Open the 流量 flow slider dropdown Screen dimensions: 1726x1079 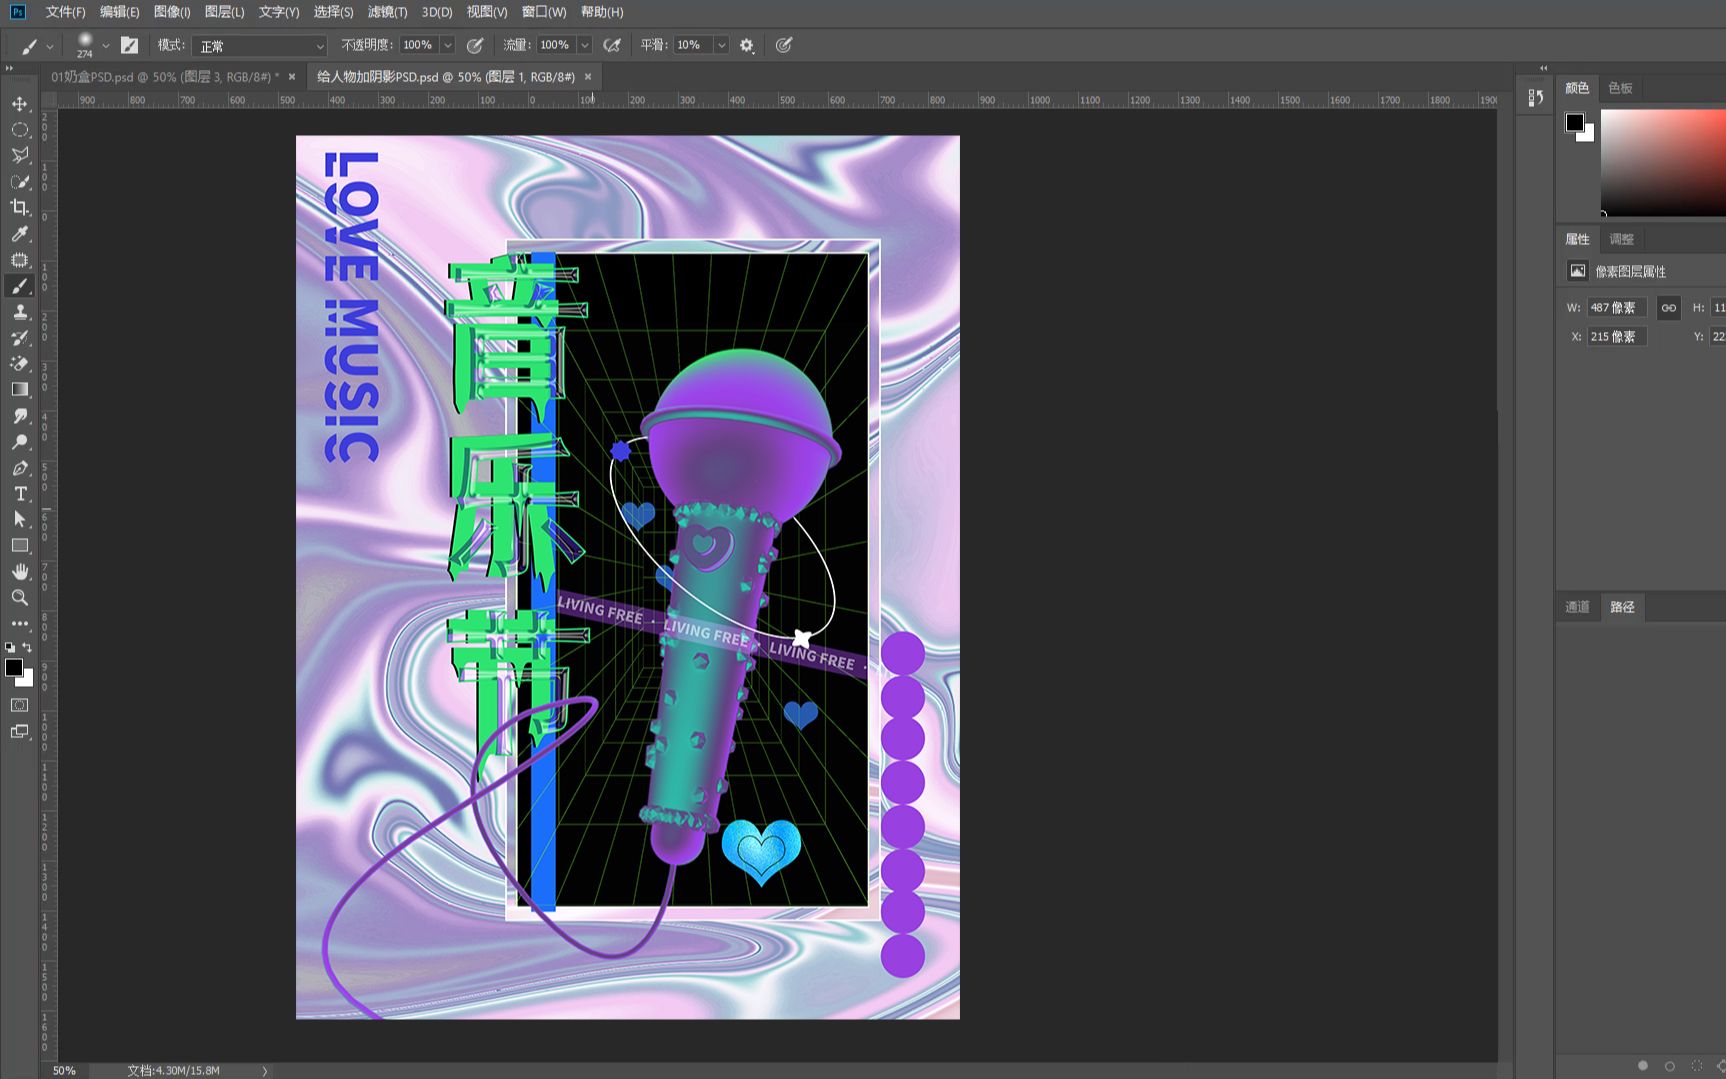pos(585,45)
